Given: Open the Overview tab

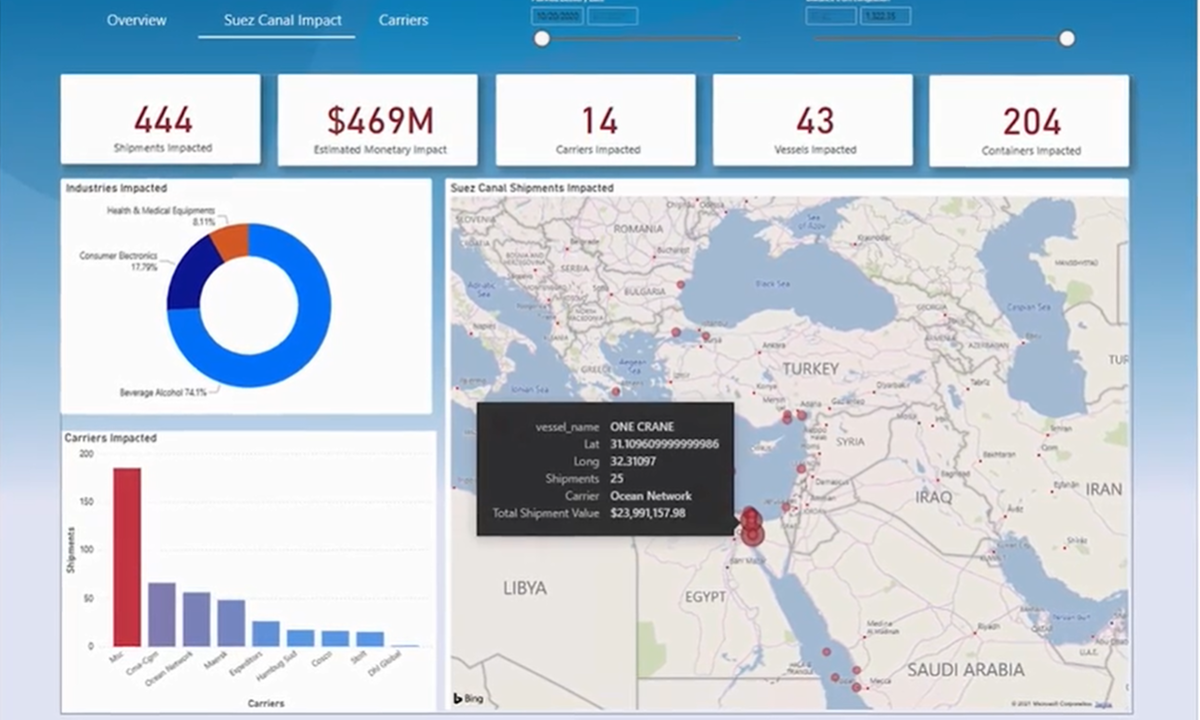Looking at the screenshot, I should tap(137, 20).
